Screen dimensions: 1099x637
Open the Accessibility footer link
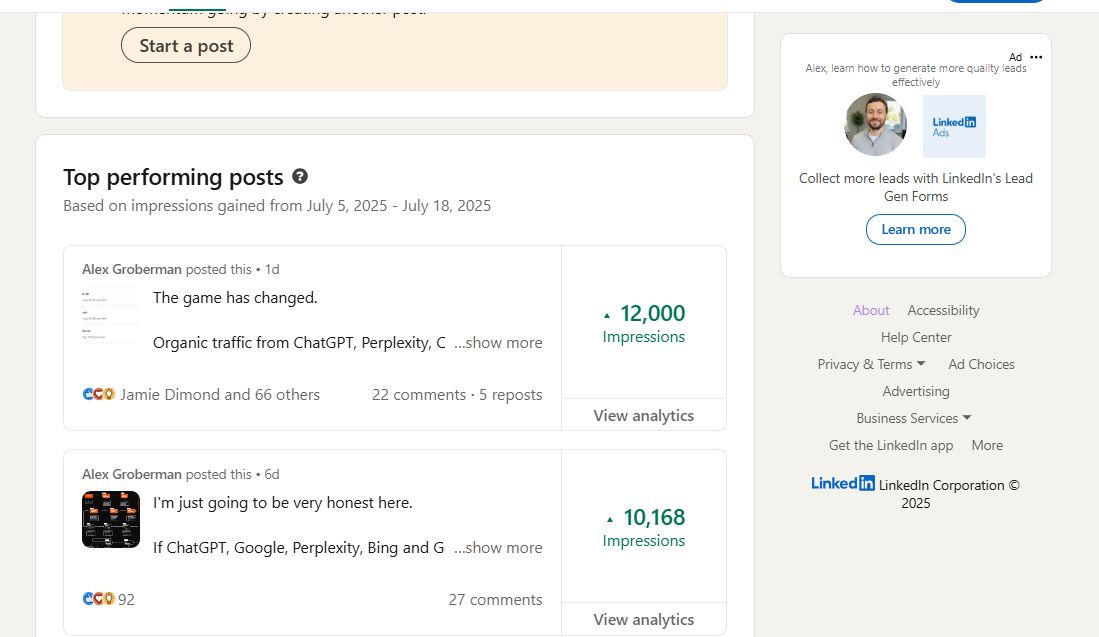click(x=943, y=310)
